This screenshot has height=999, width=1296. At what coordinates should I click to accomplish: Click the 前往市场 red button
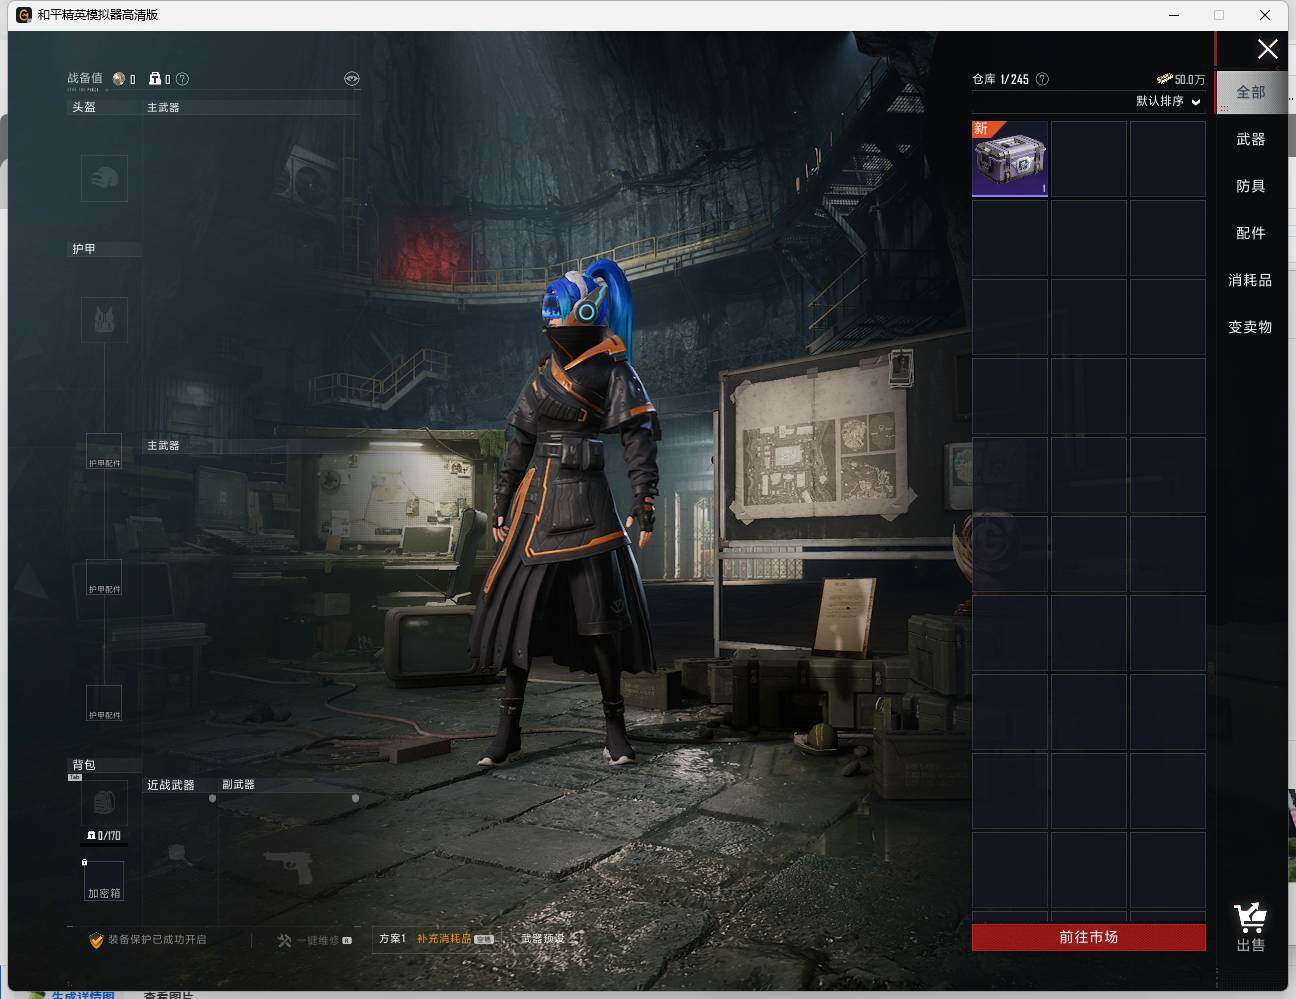[1089, 937]
